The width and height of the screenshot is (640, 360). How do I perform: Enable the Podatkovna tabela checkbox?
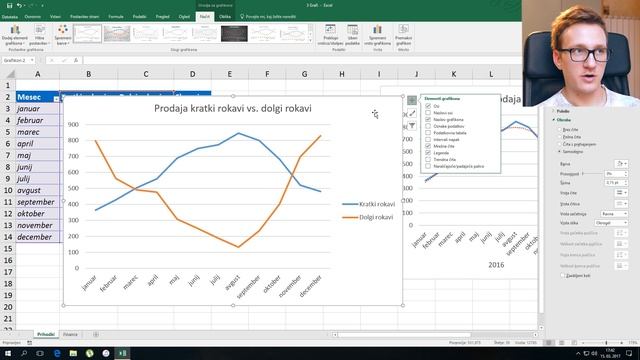tap(428, 133)
